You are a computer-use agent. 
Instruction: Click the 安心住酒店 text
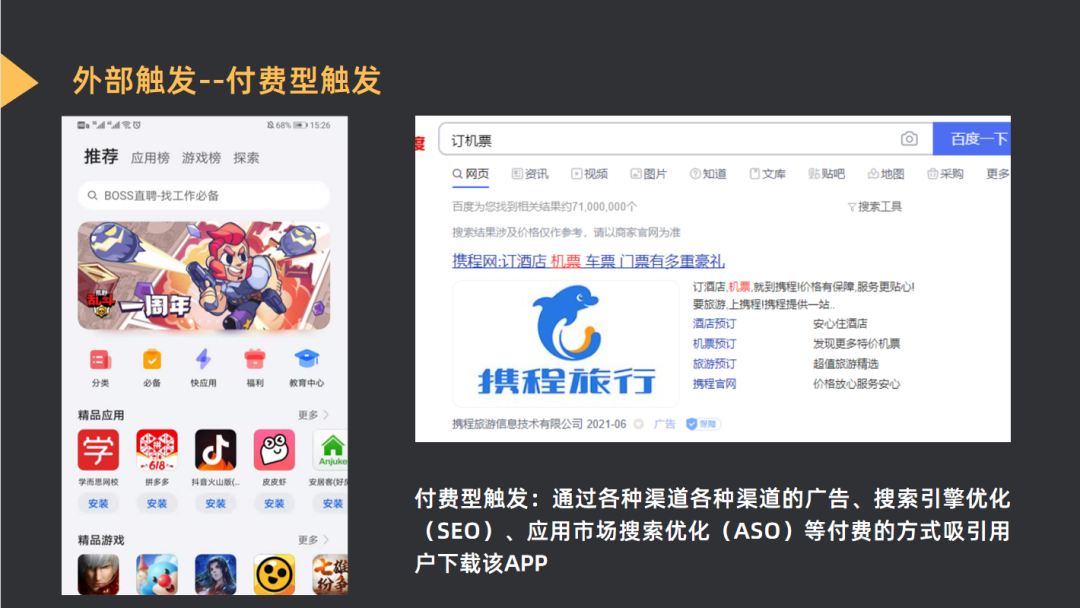(840, 324)
